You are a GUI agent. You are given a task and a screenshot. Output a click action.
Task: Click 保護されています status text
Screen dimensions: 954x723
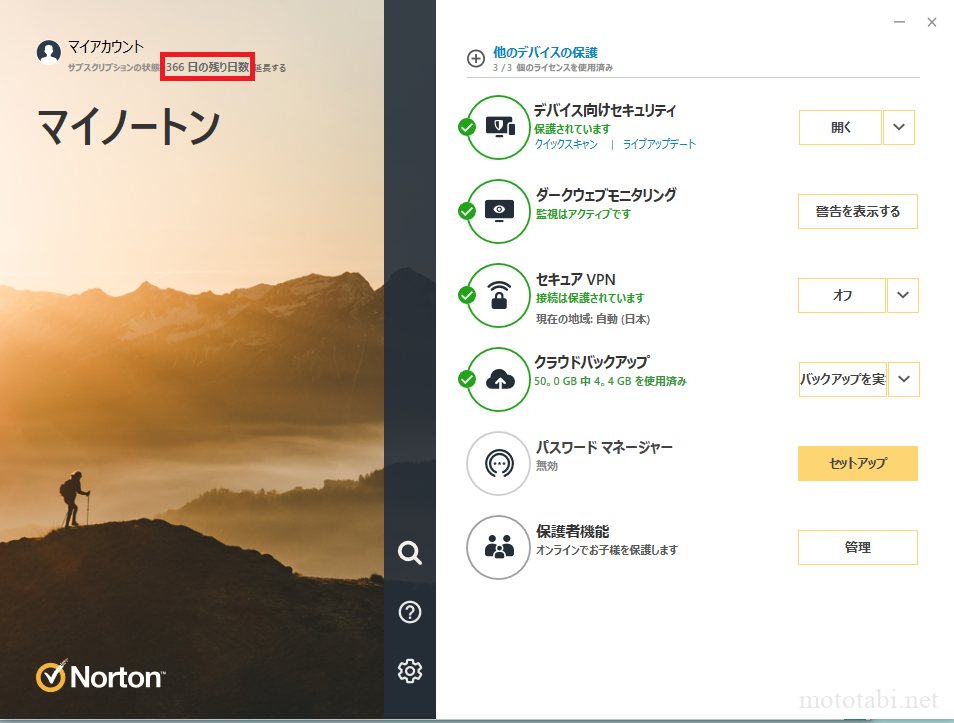pos(572,129)
